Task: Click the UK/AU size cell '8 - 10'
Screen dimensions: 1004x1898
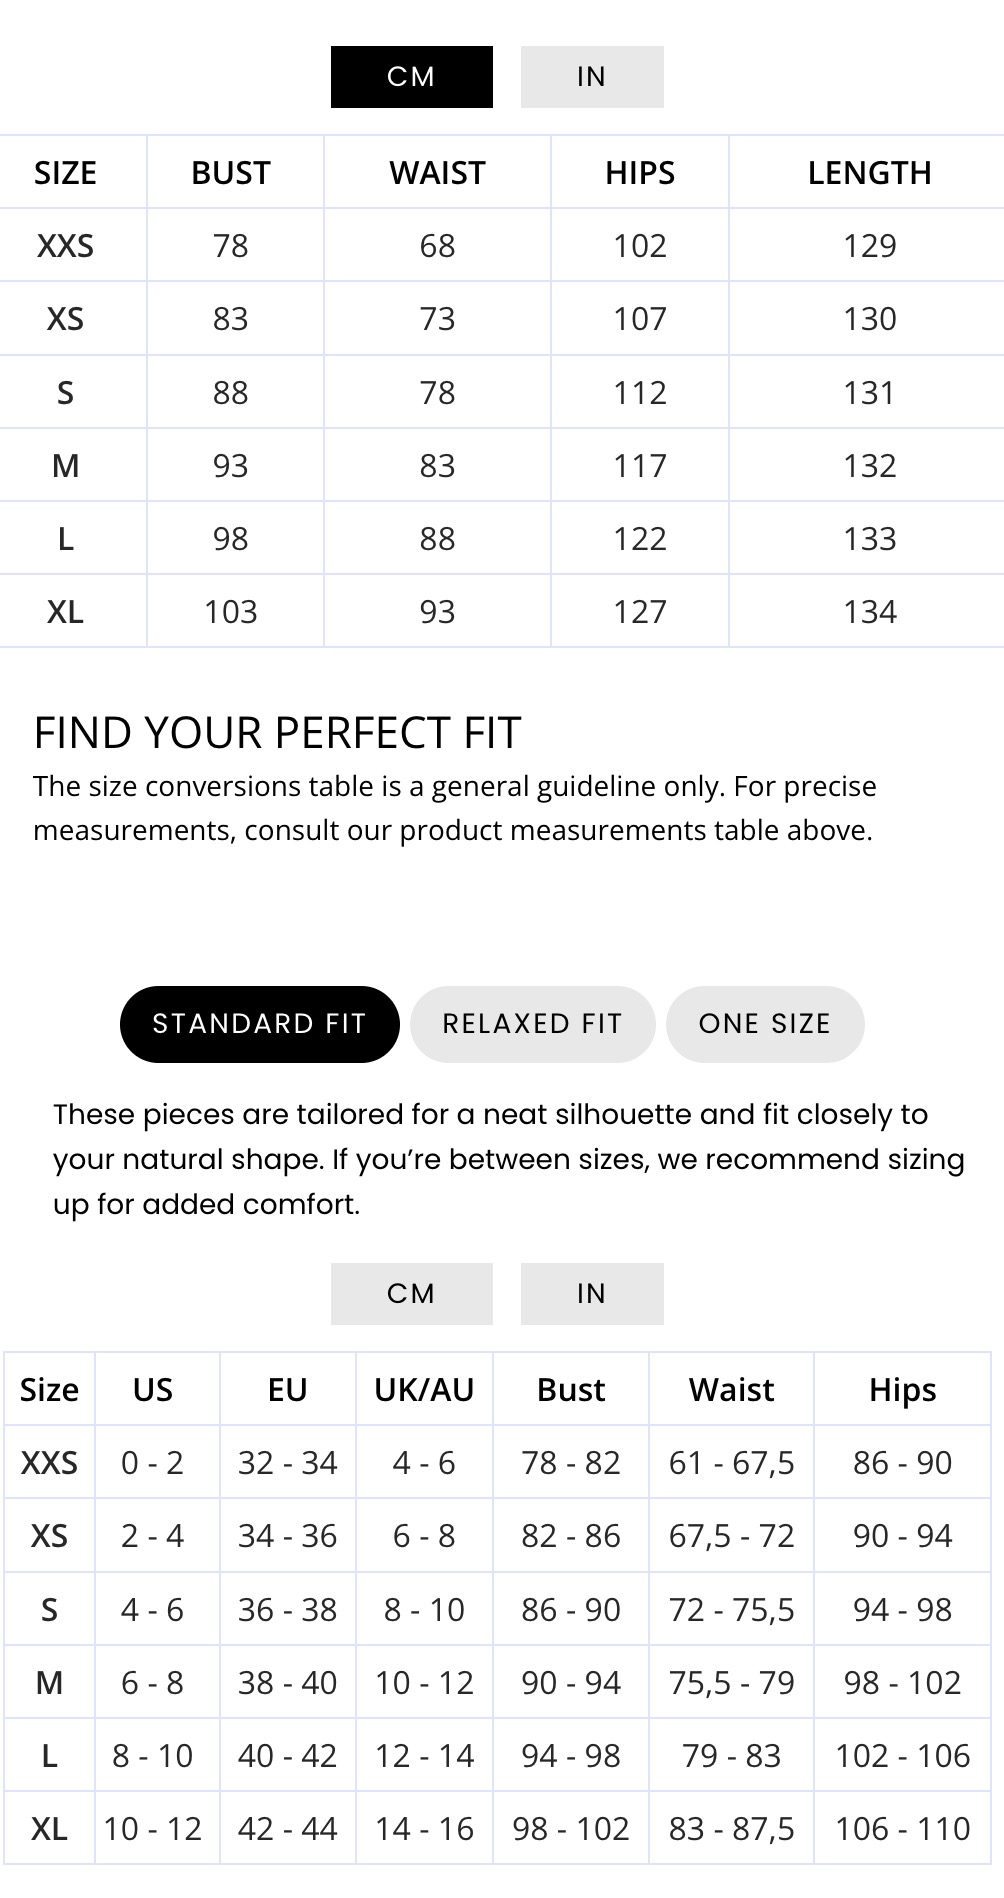Action: 424,1610
